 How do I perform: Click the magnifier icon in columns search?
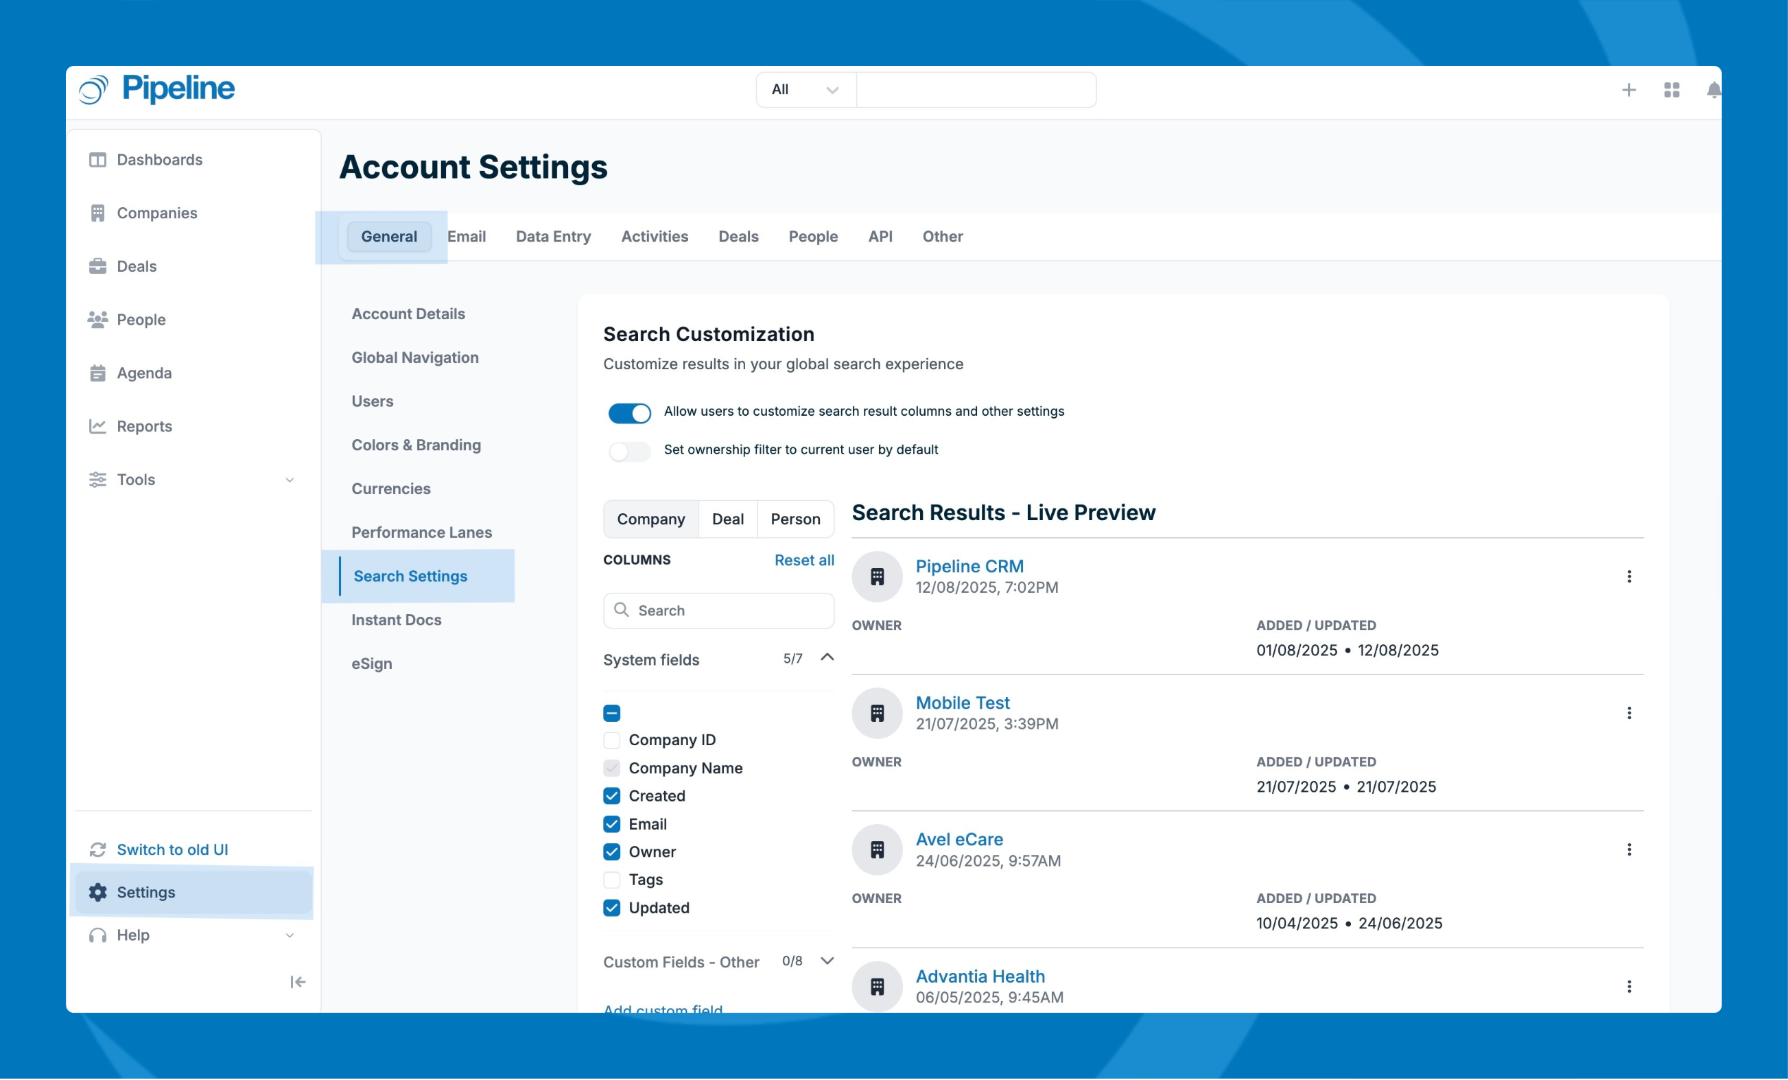(621, 610)
